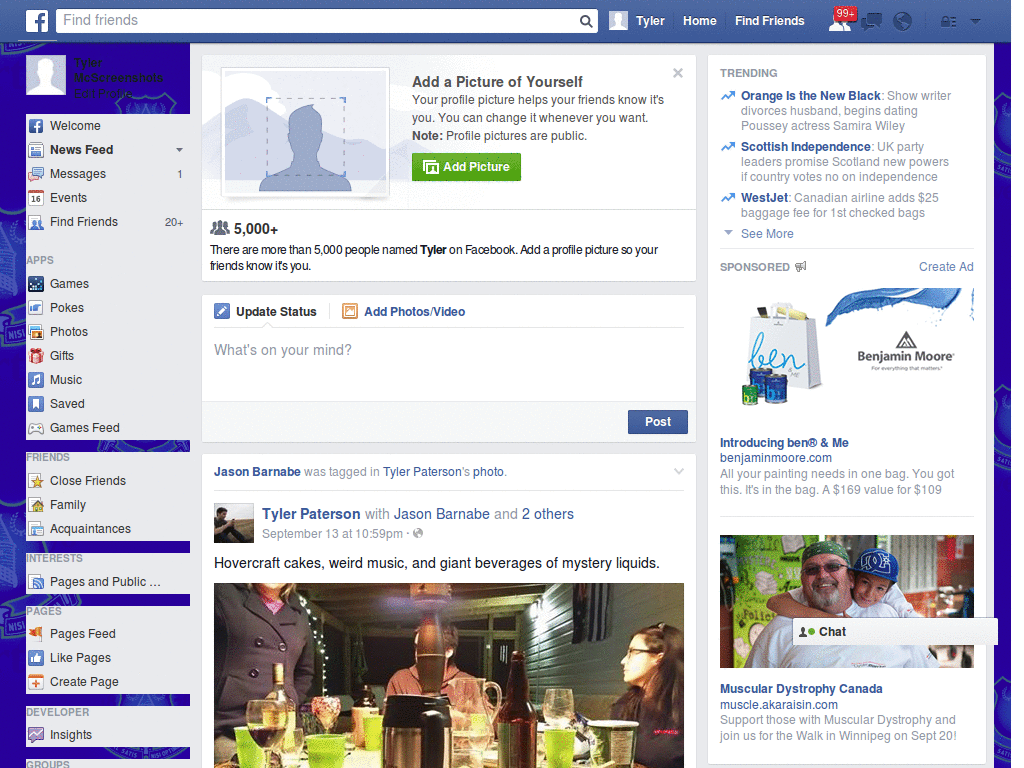Click the Insights chart icon

coord(36,735)
